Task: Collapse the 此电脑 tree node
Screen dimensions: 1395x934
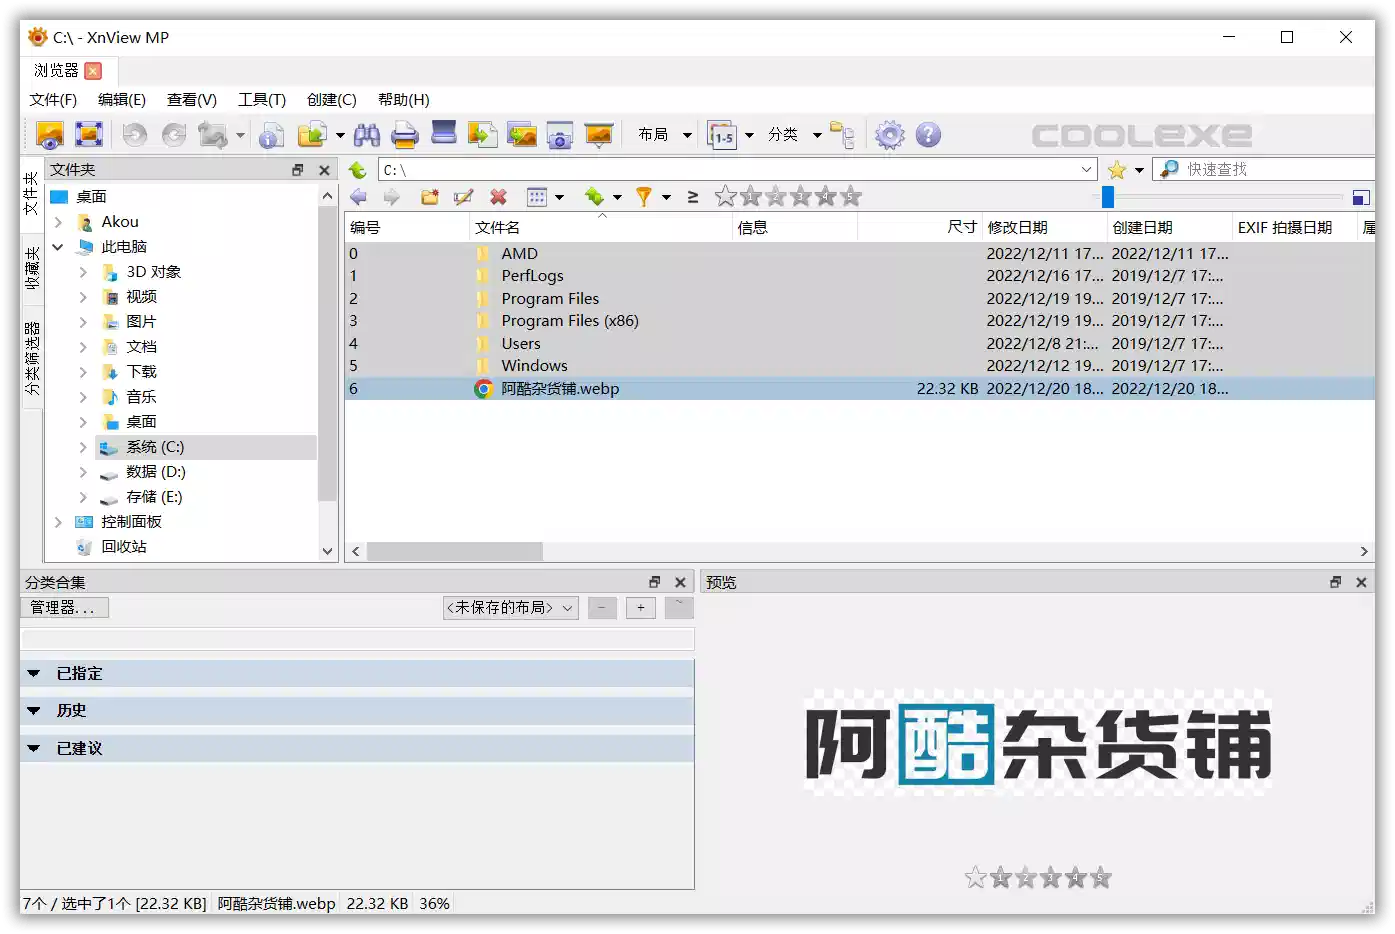Action: pos(58,246)
